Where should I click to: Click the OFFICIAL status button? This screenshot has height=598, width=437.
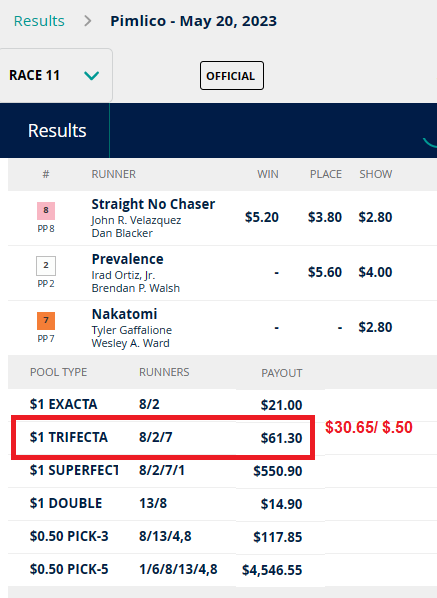pyautogui.click(x=232, y=76)
